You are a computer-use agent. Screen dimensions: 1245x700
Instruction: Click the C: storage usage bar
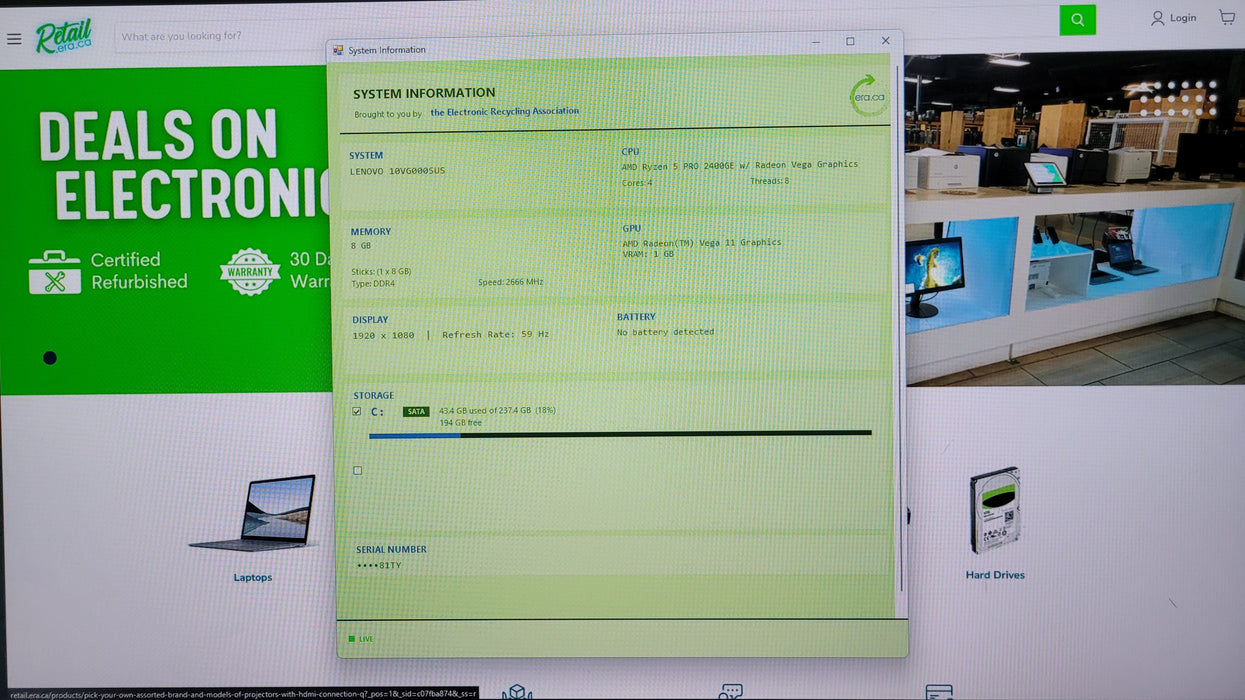tap(620, 434)
